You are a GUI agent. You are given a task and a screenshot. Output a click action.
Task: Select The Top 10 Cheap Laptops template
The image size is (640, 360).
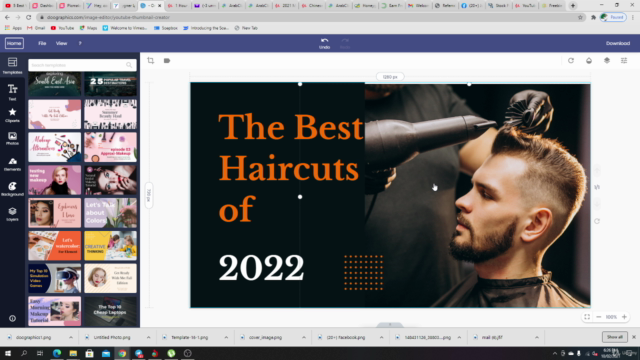point(111,311)
